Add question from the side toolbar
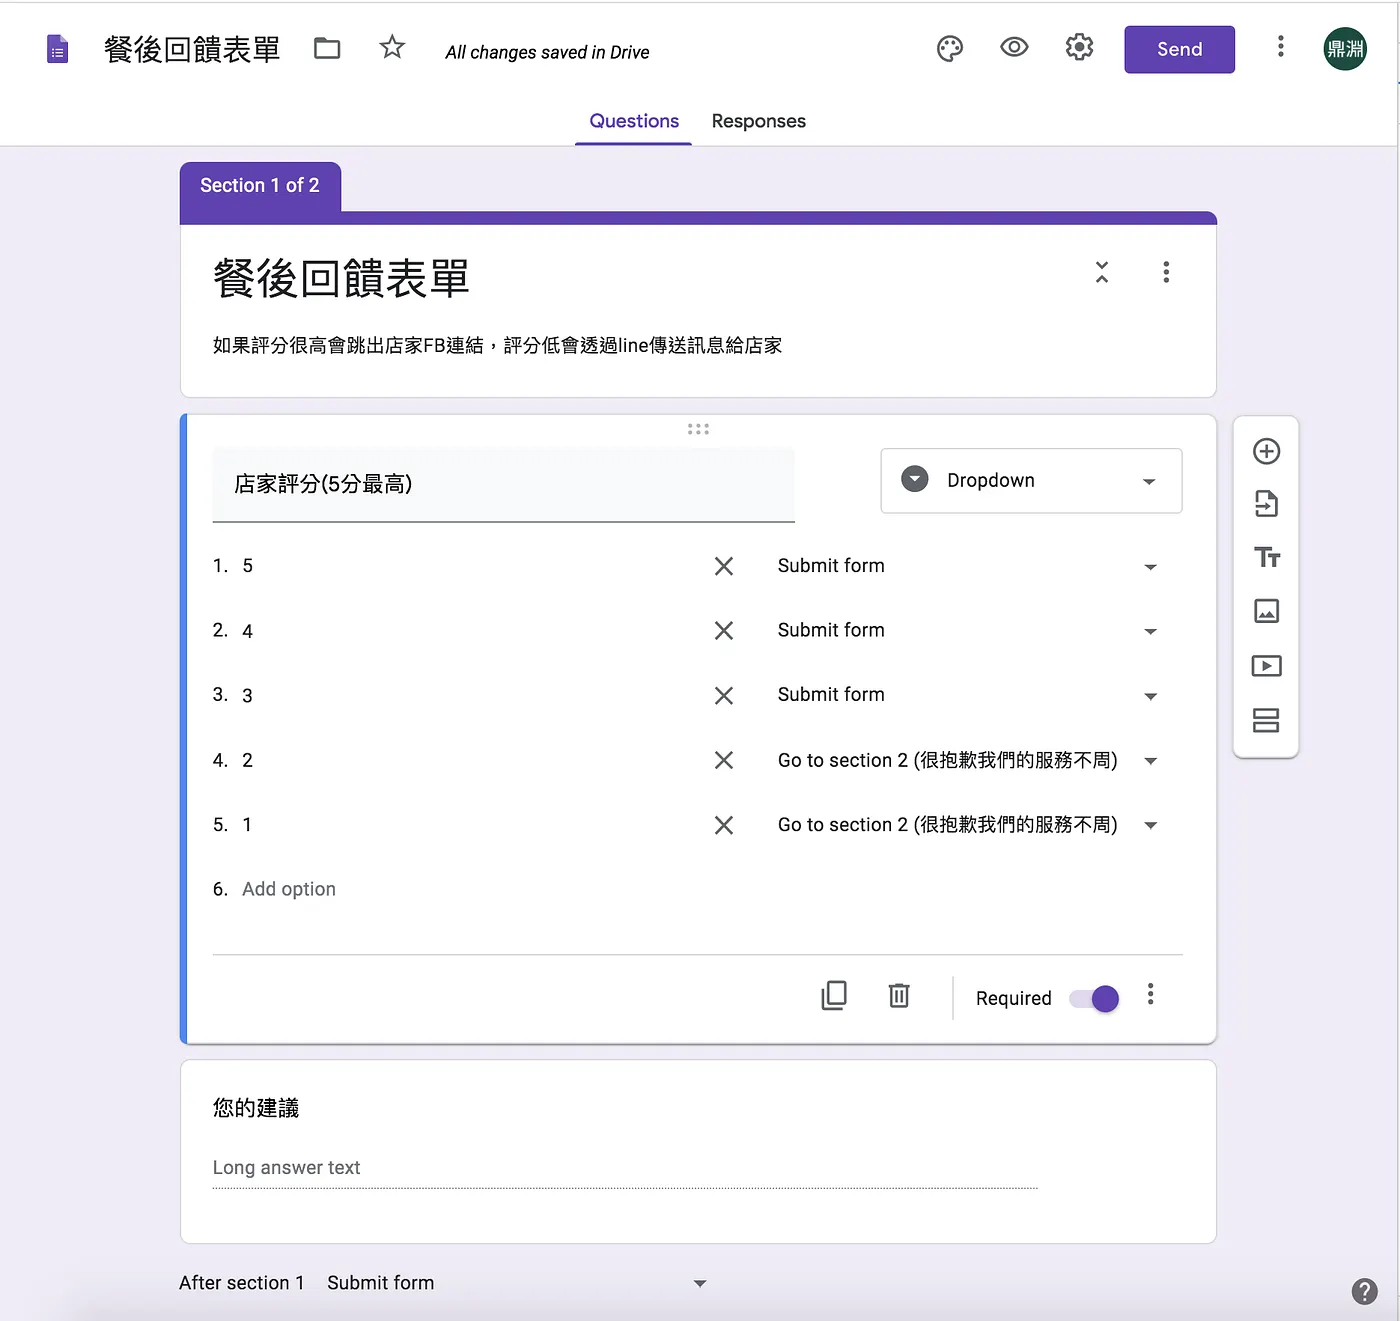1400x1321 pixels. tap(1266, 451)
